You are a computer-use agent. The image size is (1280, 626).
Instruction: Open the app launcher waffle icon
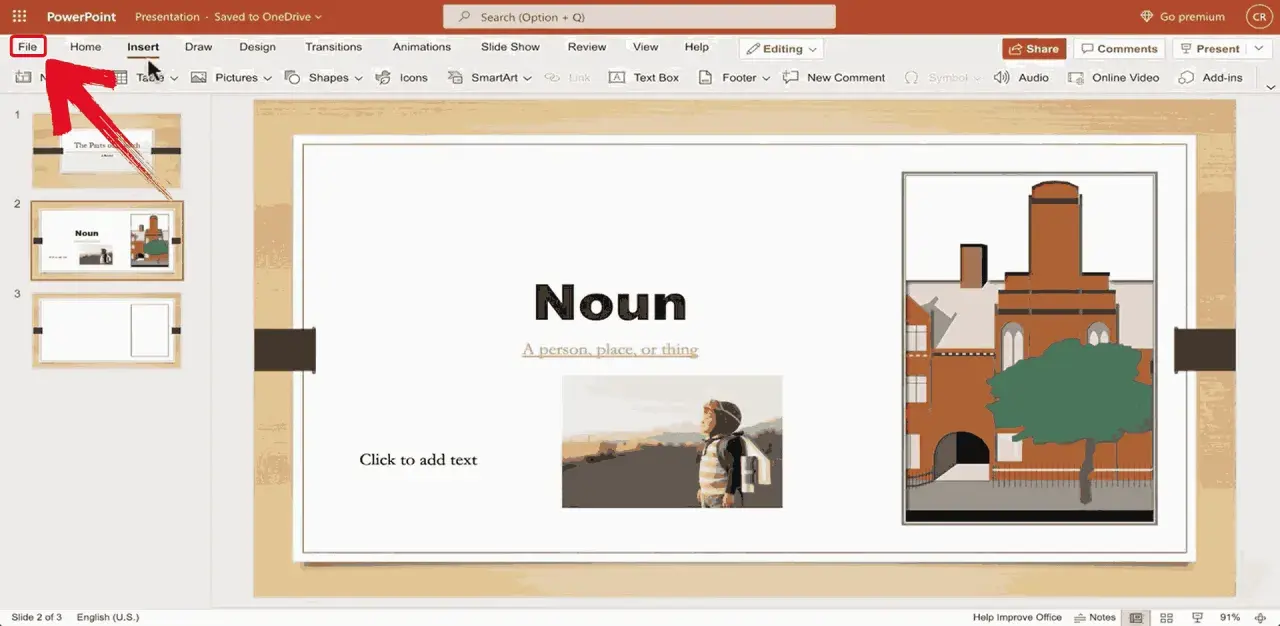coord(19,16)
